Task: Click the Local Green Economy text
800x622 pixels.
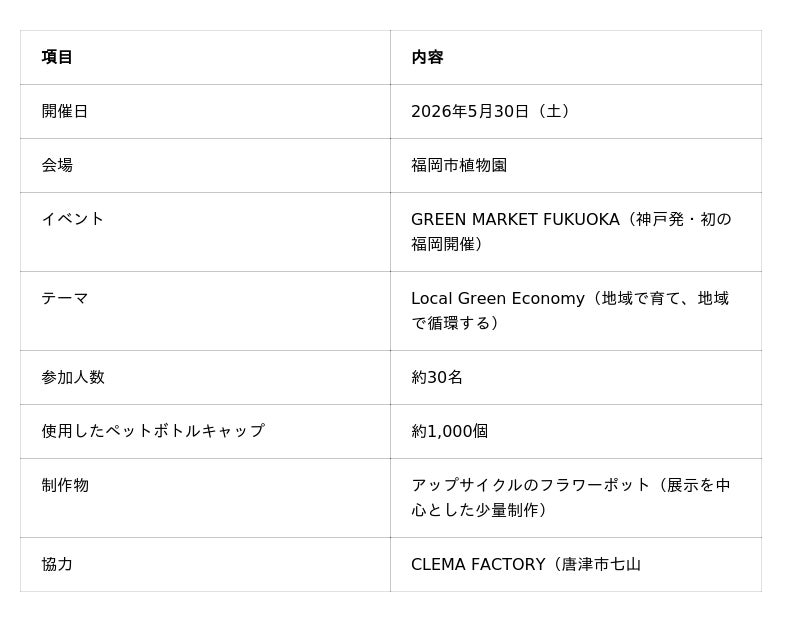Action: (497, 298)
